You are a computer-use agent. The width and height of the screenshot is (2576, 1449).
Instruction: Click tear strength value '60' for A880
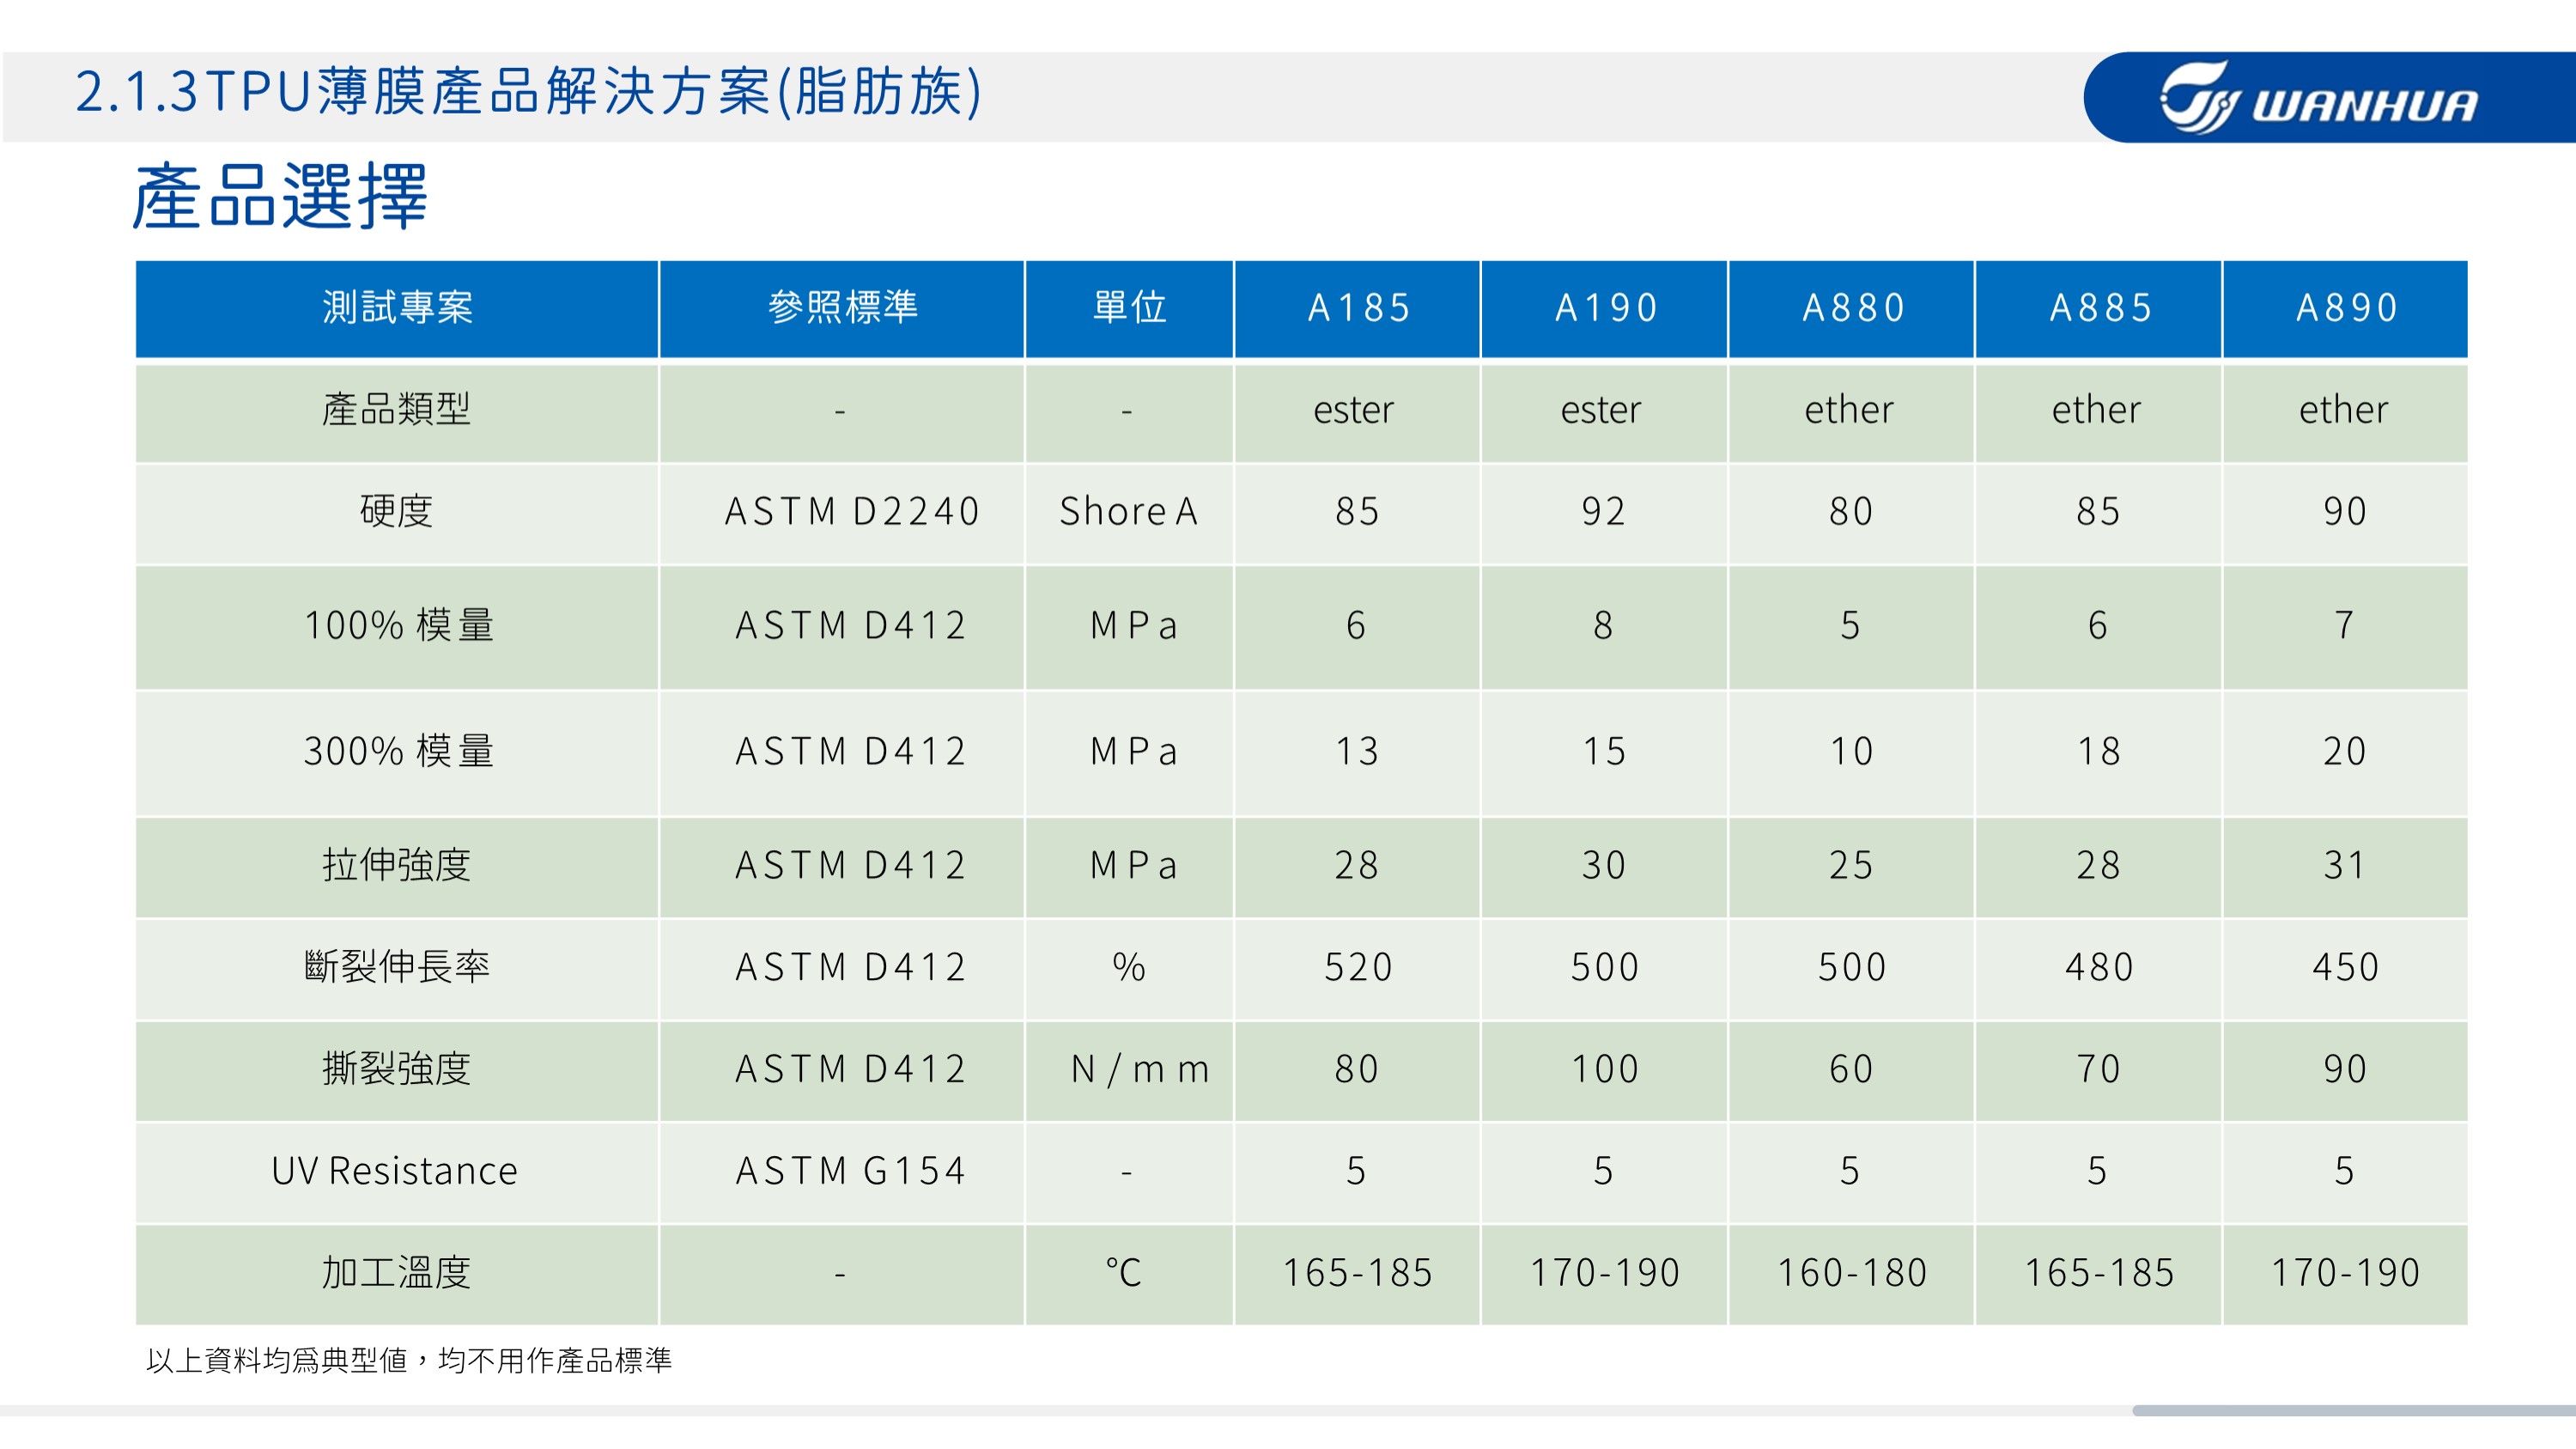[1851, 1070]
